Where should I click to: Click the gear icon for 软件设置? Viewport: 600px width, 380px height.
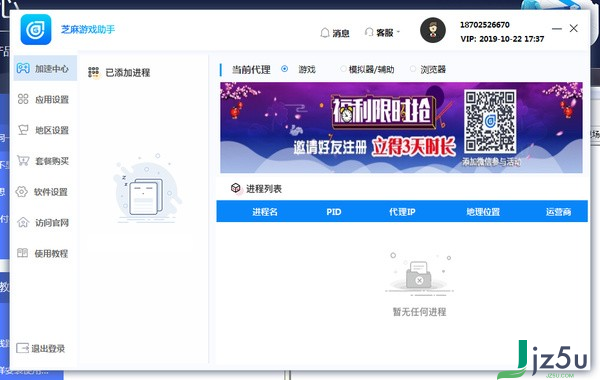[22, 191]
